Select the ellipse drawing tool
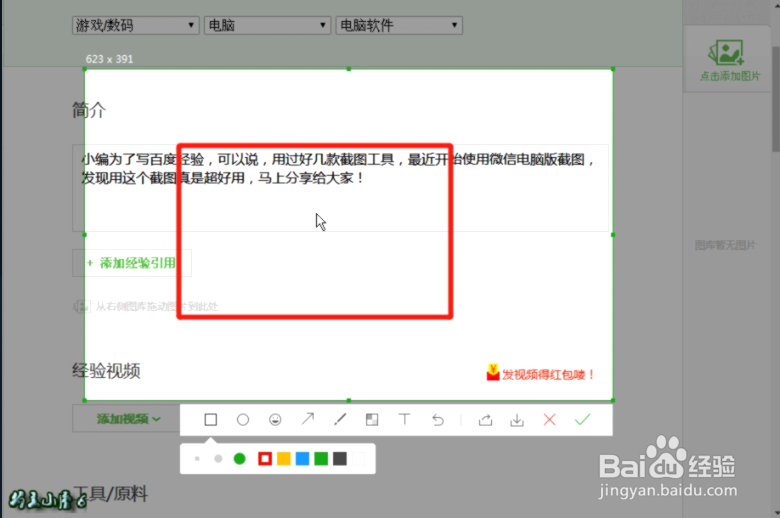 (243, 420)
